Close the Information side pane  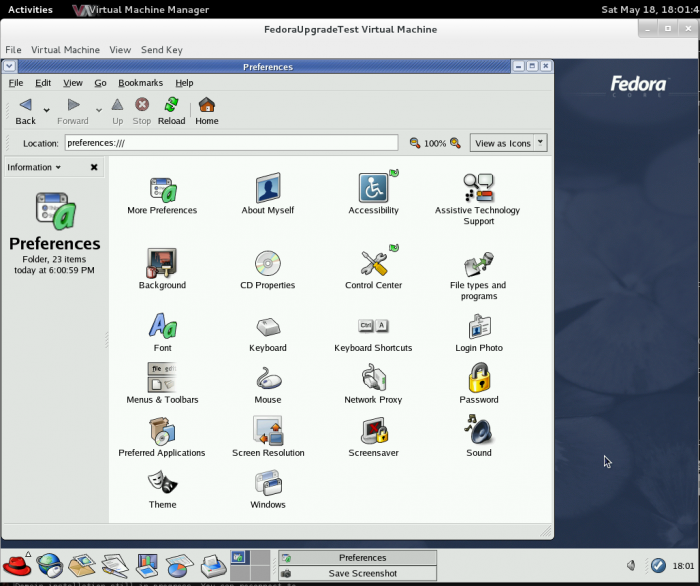[x=94, y=168]
